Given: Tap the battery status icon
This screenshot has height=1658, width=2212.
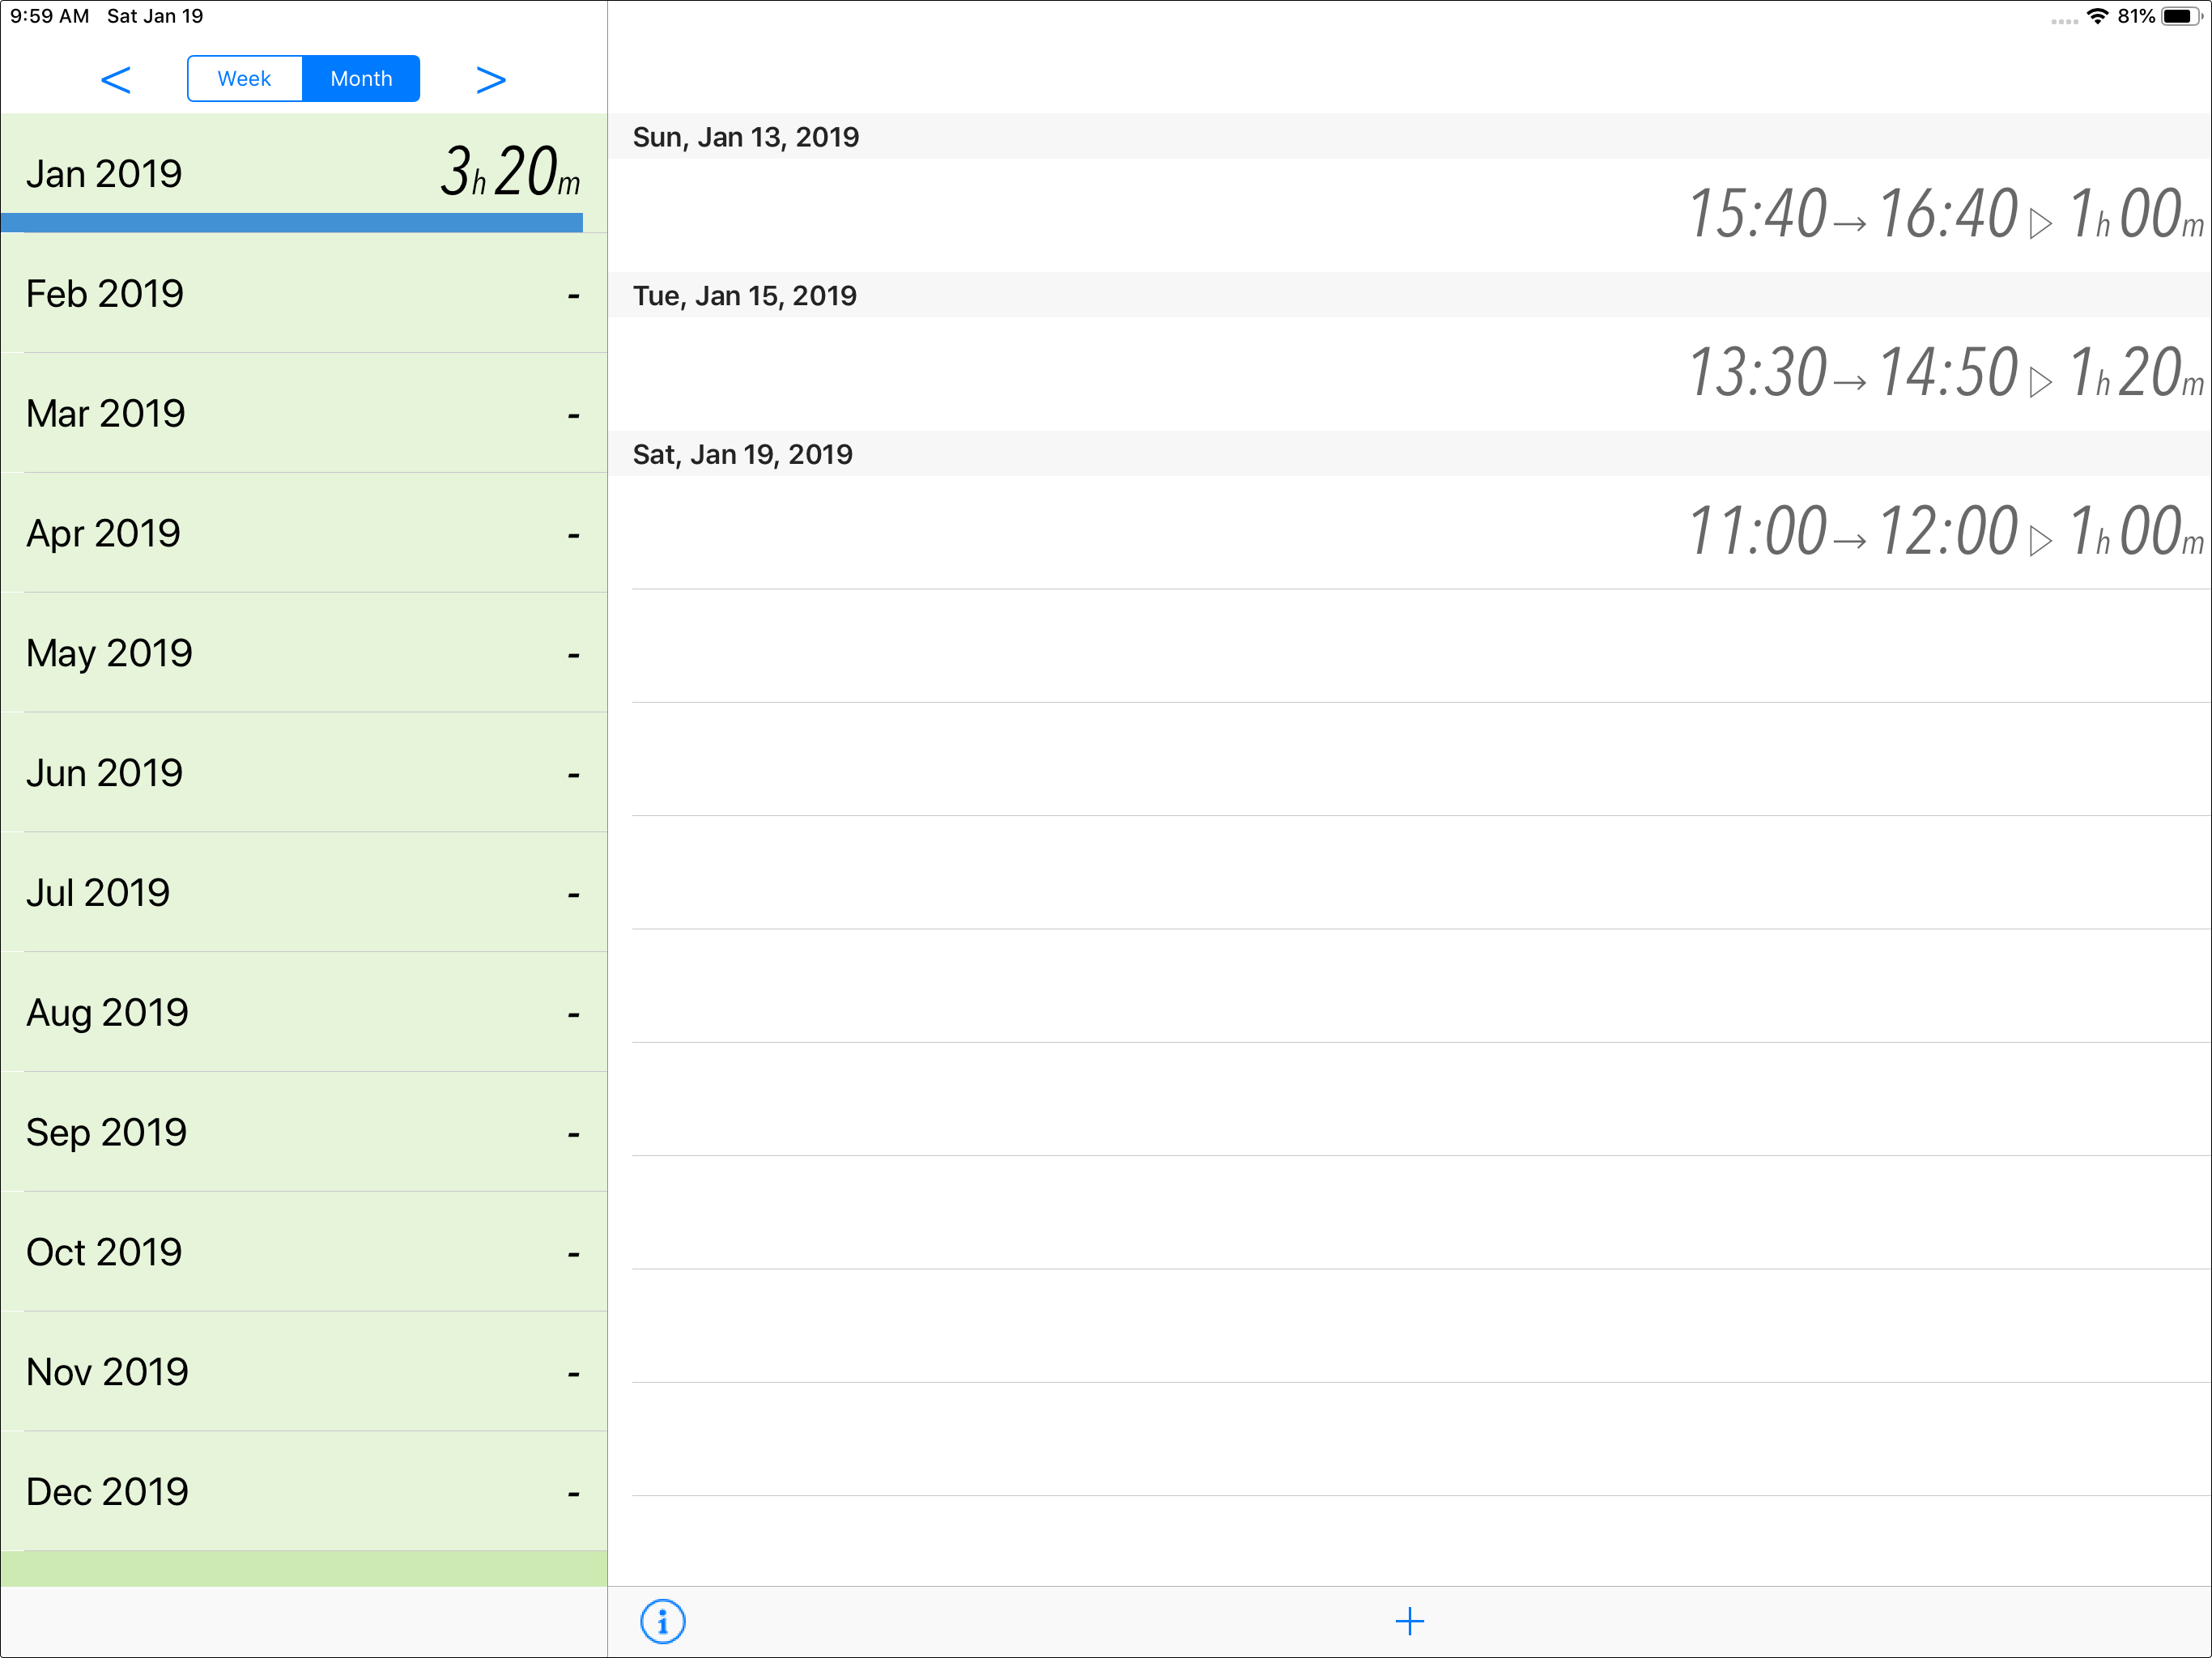Looking at the screenshot, I should [x=2181, y=16].
